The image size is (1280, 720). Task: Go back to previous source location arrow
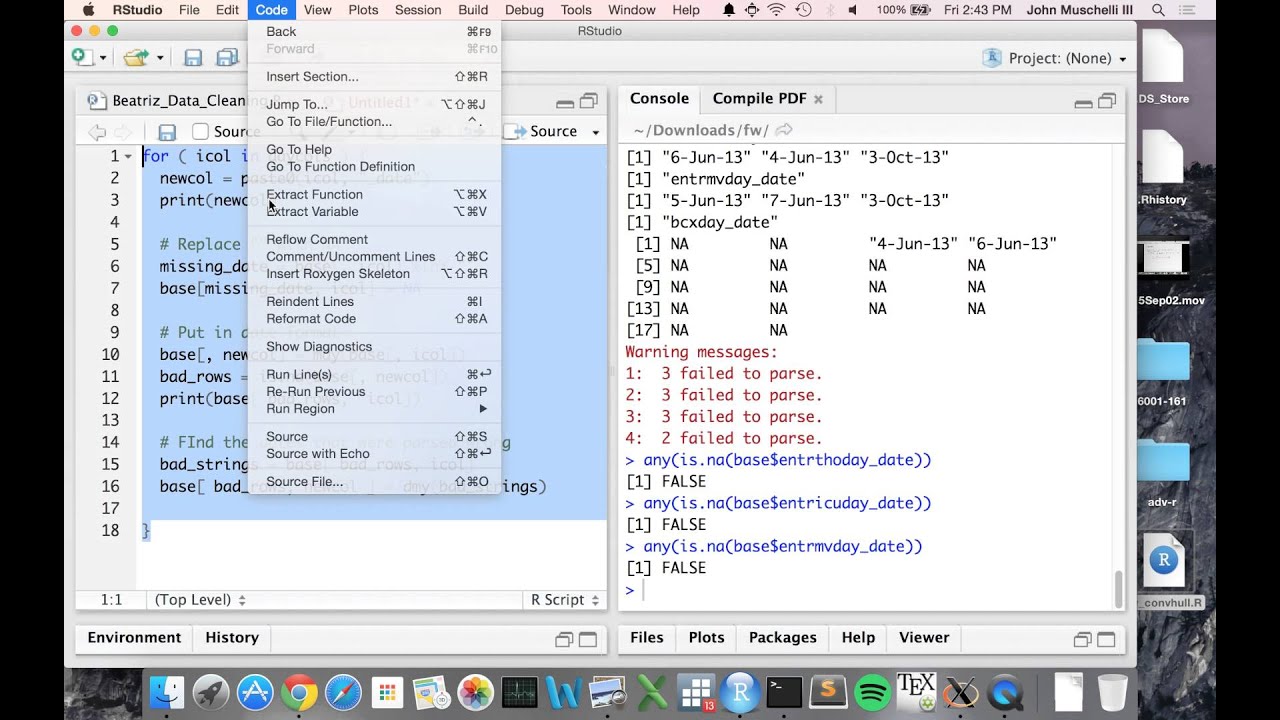pos(97,132)
